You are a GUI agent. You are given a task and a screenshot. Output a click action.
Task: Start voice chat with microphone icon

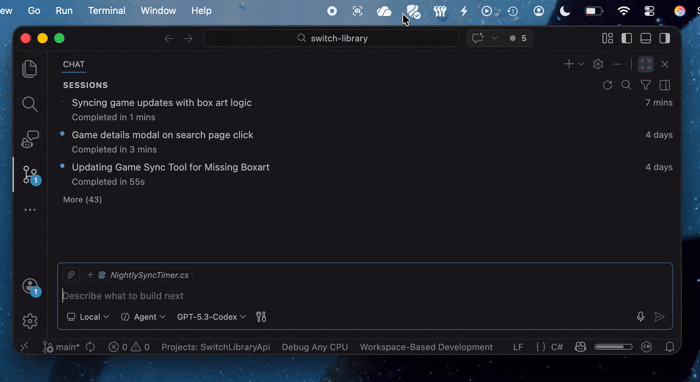(x=640, y=316)
